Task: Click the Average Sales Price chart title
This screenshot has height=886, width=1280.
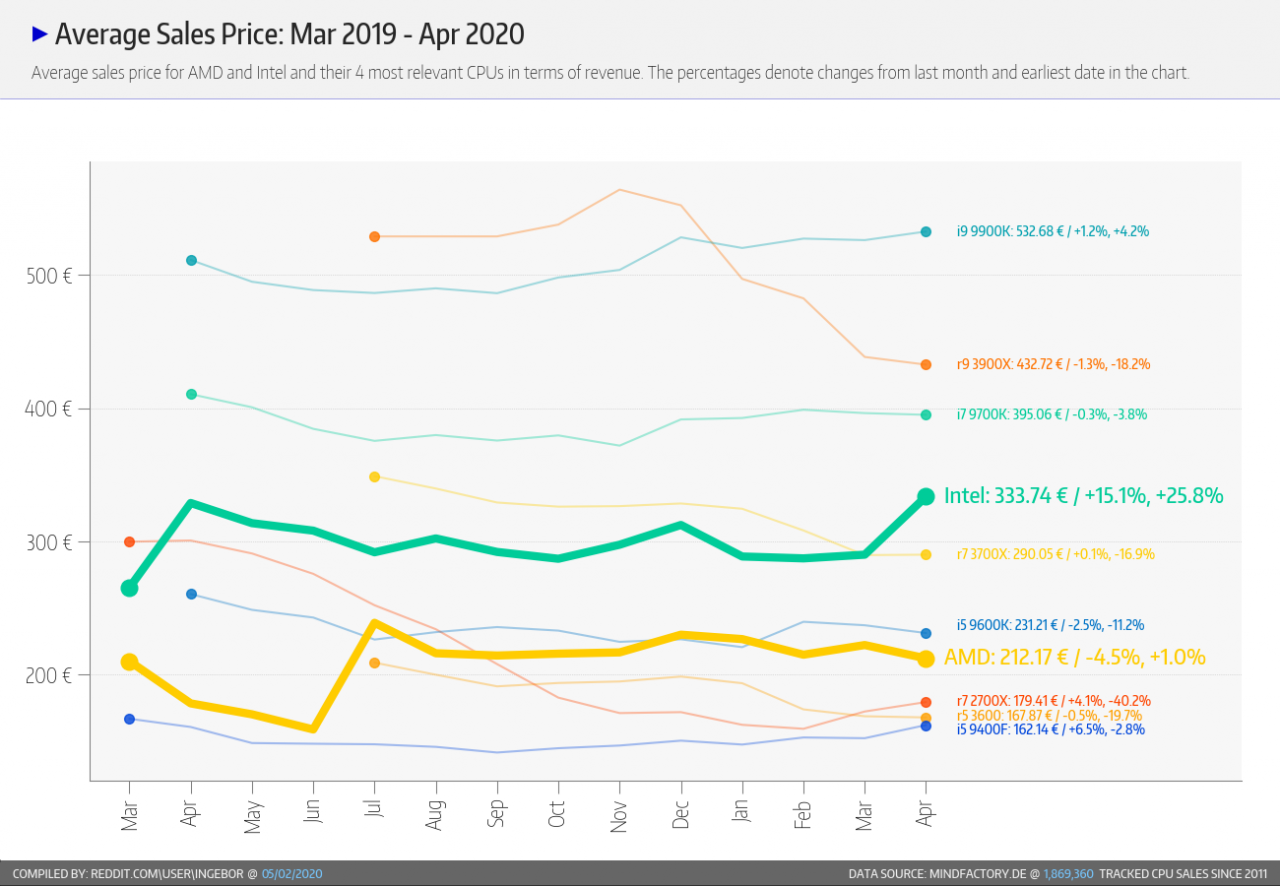Action: click(290, 34)
